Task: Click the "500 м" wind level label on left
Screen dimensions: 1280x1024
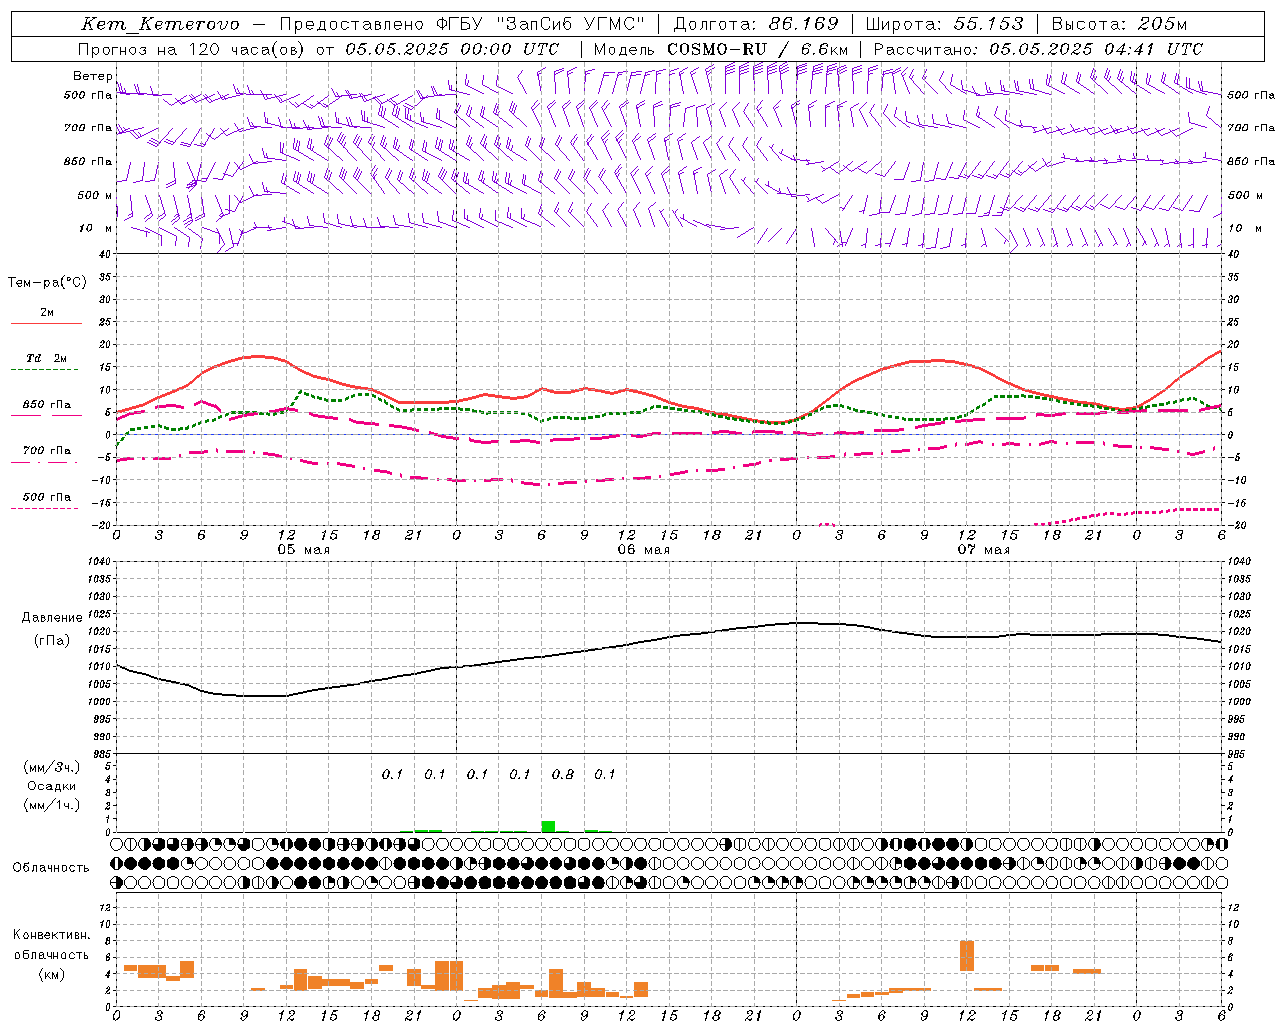Action: (94, 195)
